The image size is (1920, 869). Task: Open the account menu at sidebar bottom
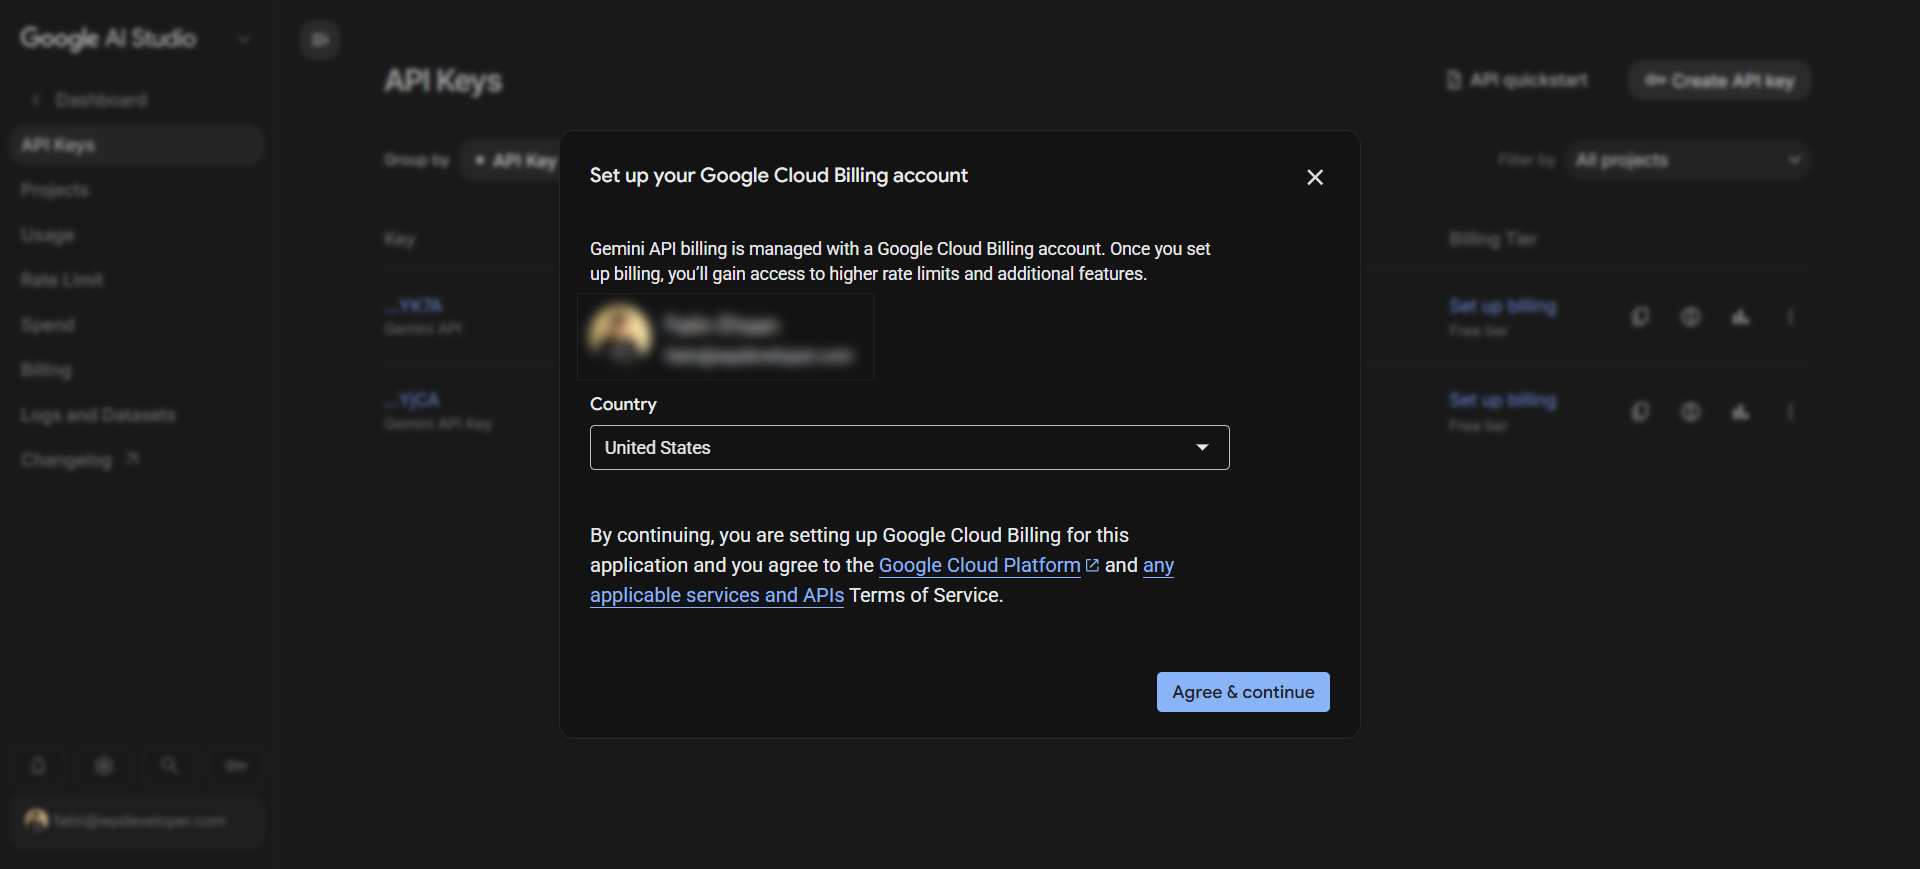coord(137,821)
